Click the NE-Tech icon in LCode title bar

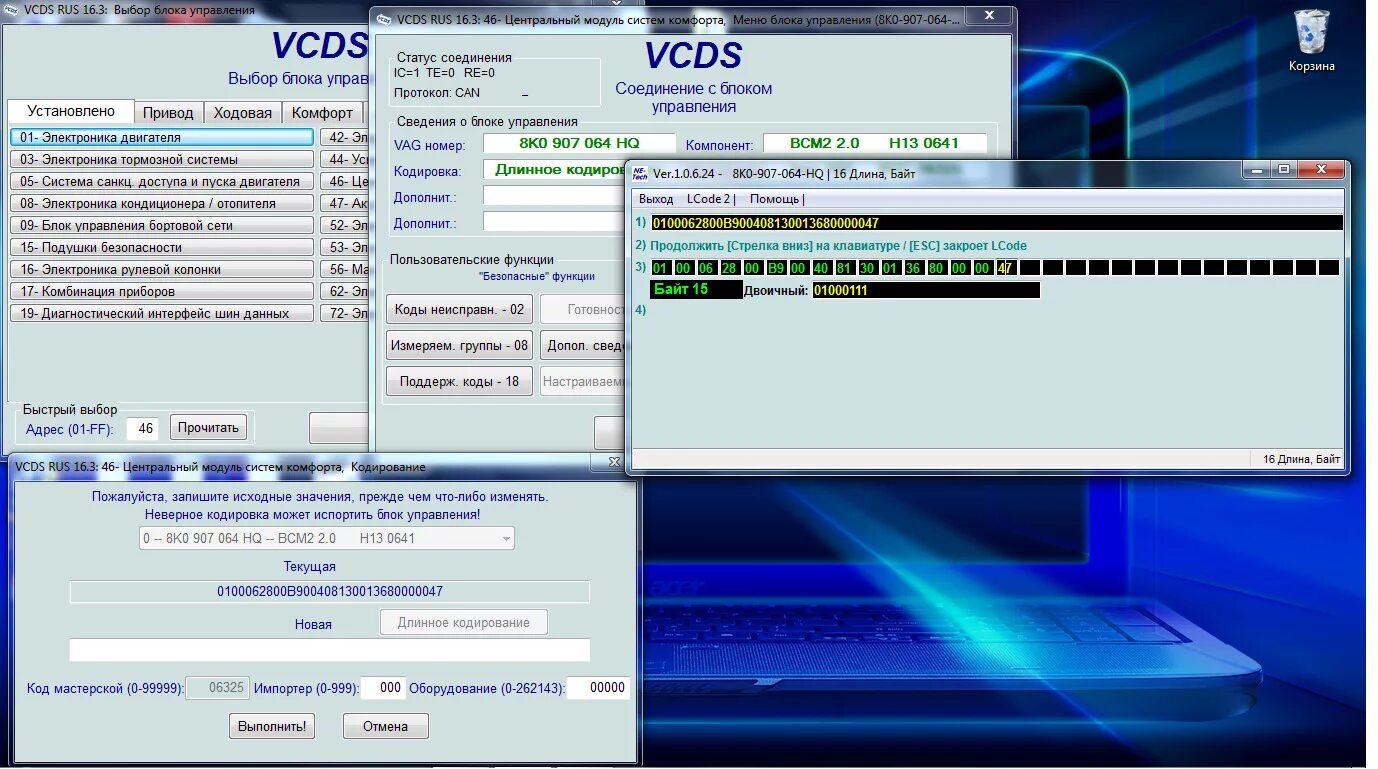(640, 173)
